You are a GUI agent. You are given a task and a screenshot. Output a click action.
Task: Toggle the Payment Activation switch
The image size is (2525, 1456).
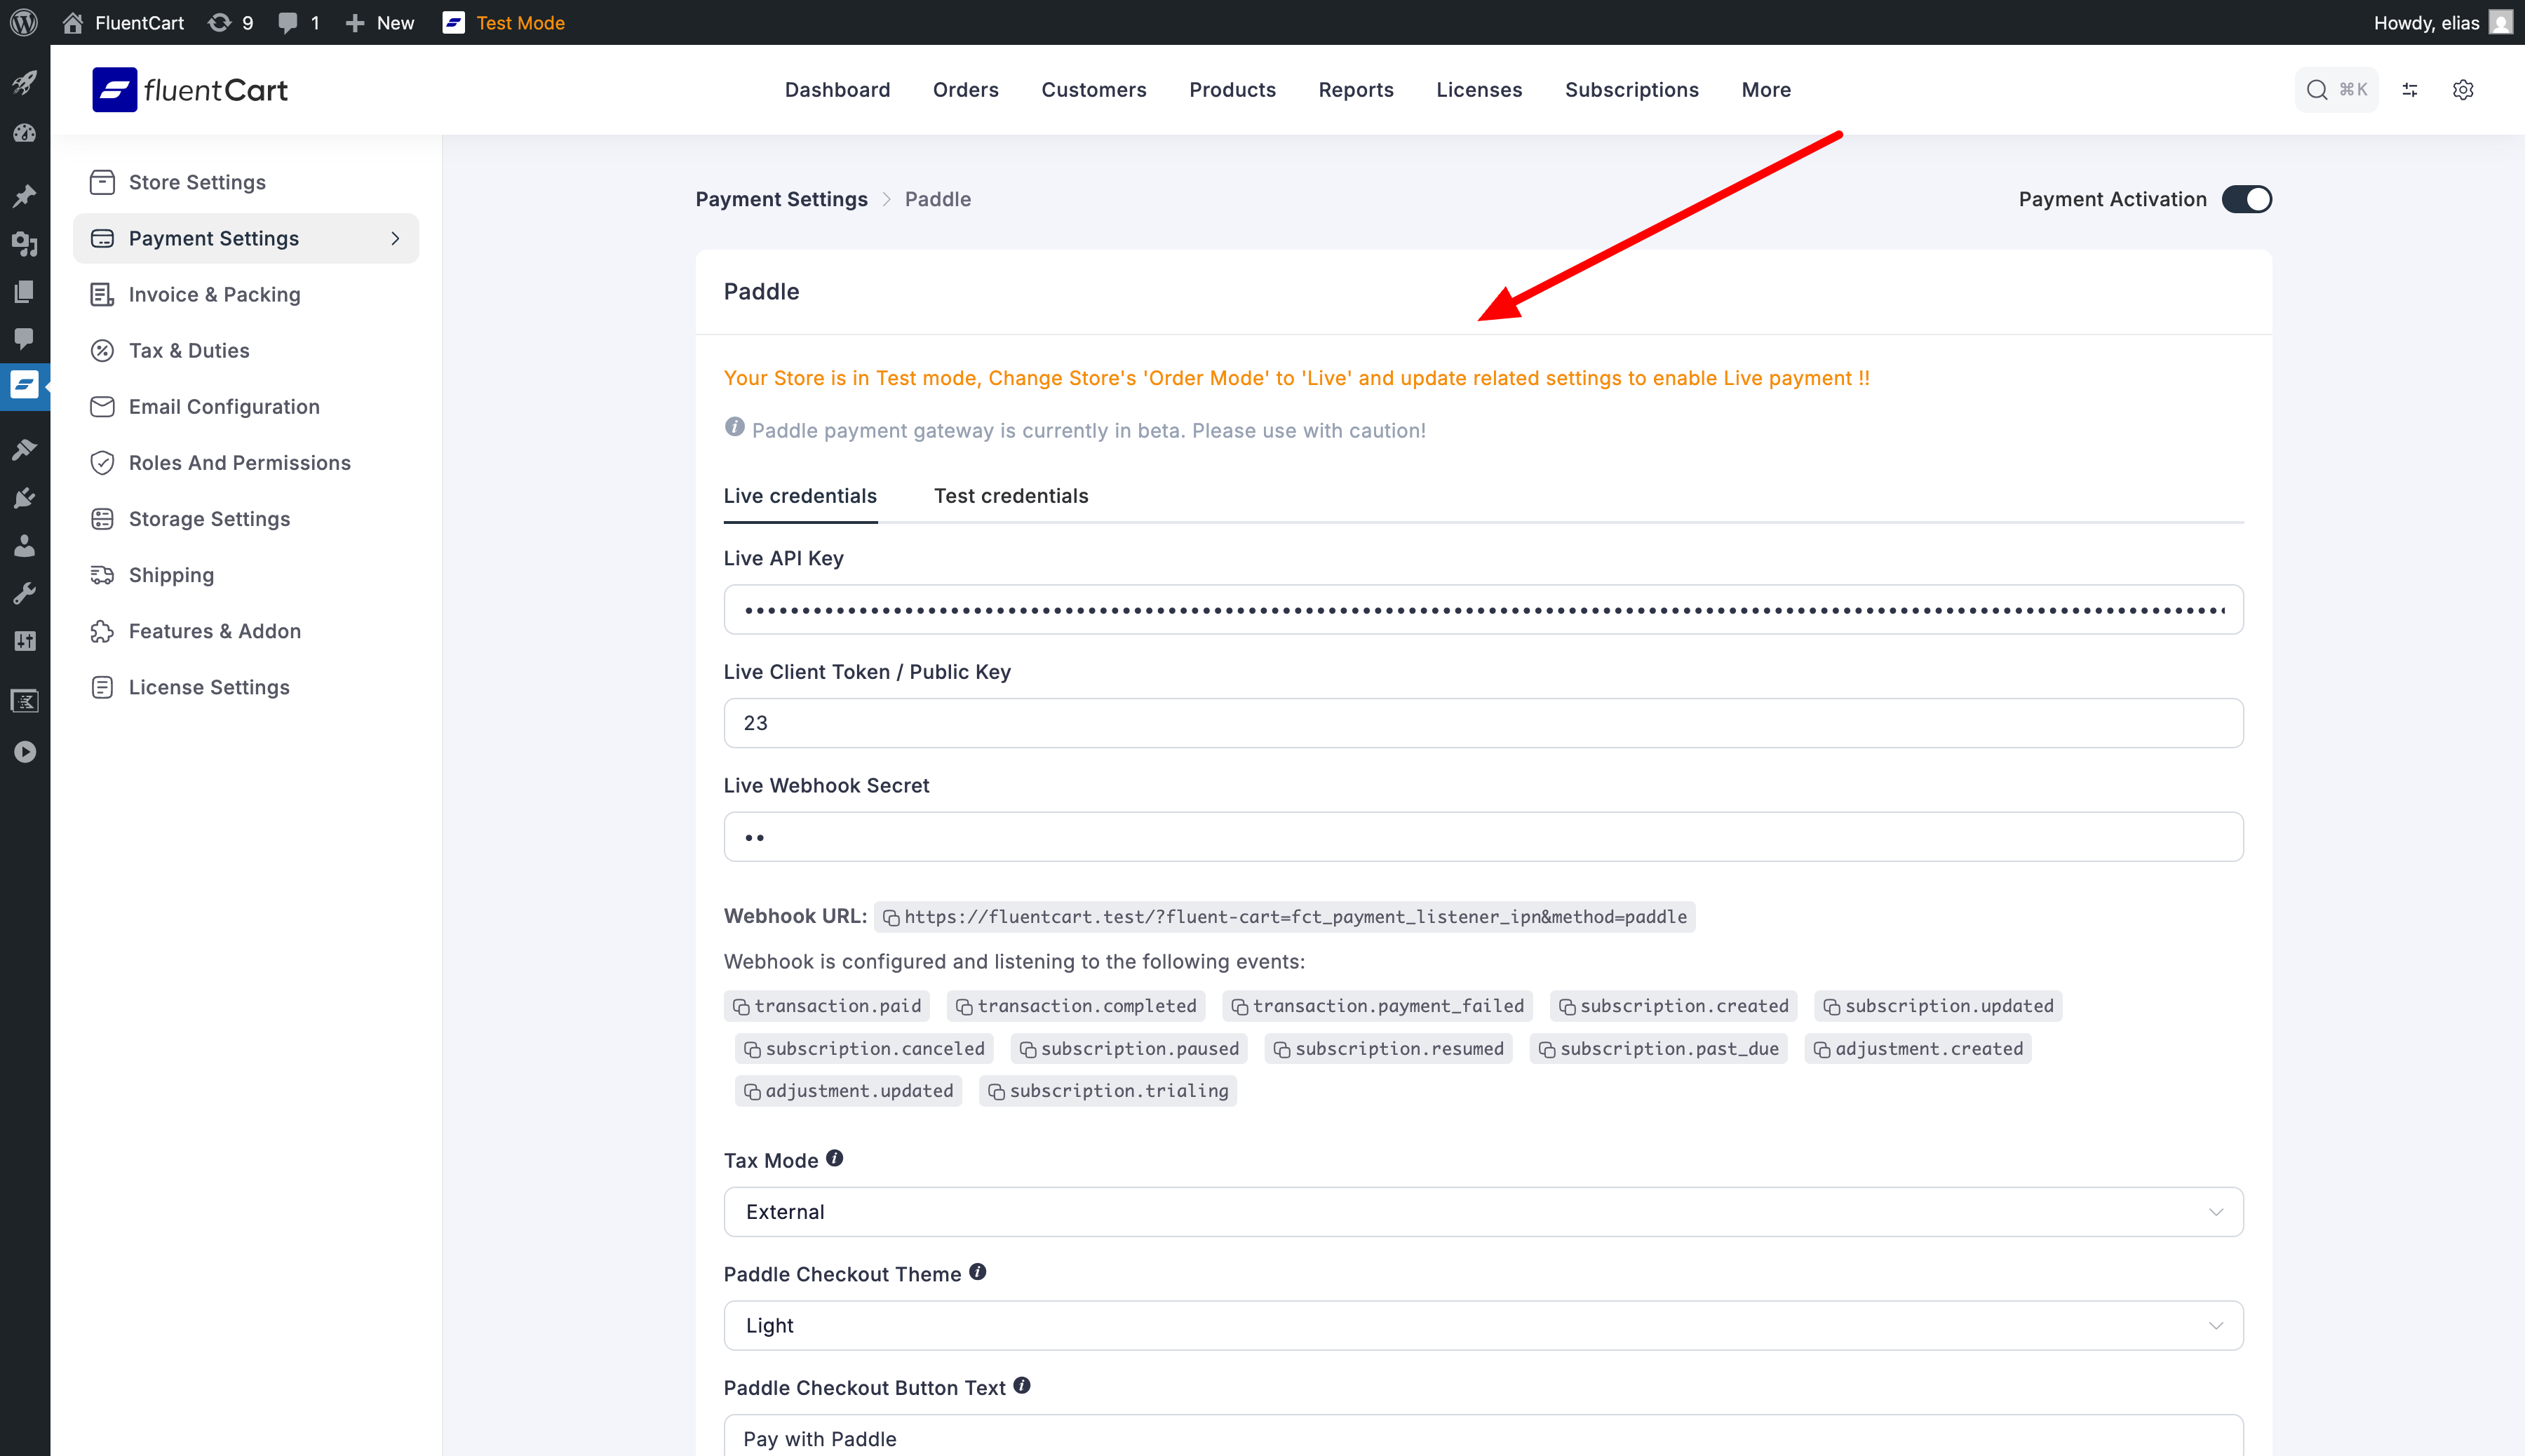click(x=2246, y=199)
